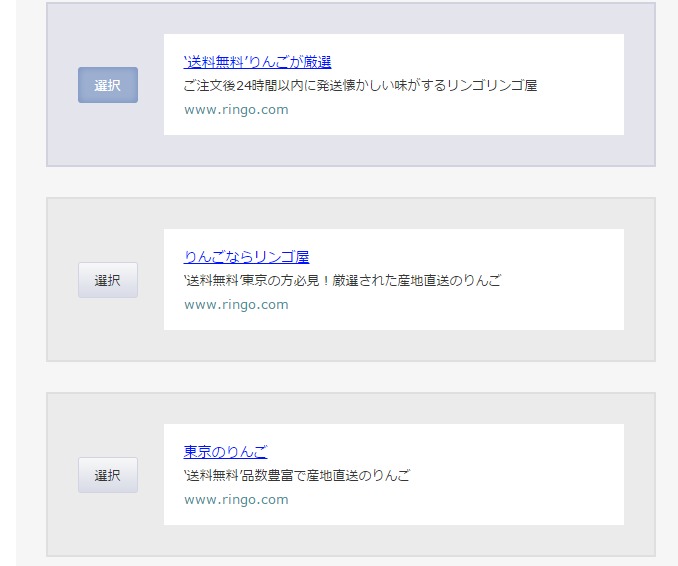Click the 選択 button beside 東京のりんご
678x566 pixels.
click(108, 475)
